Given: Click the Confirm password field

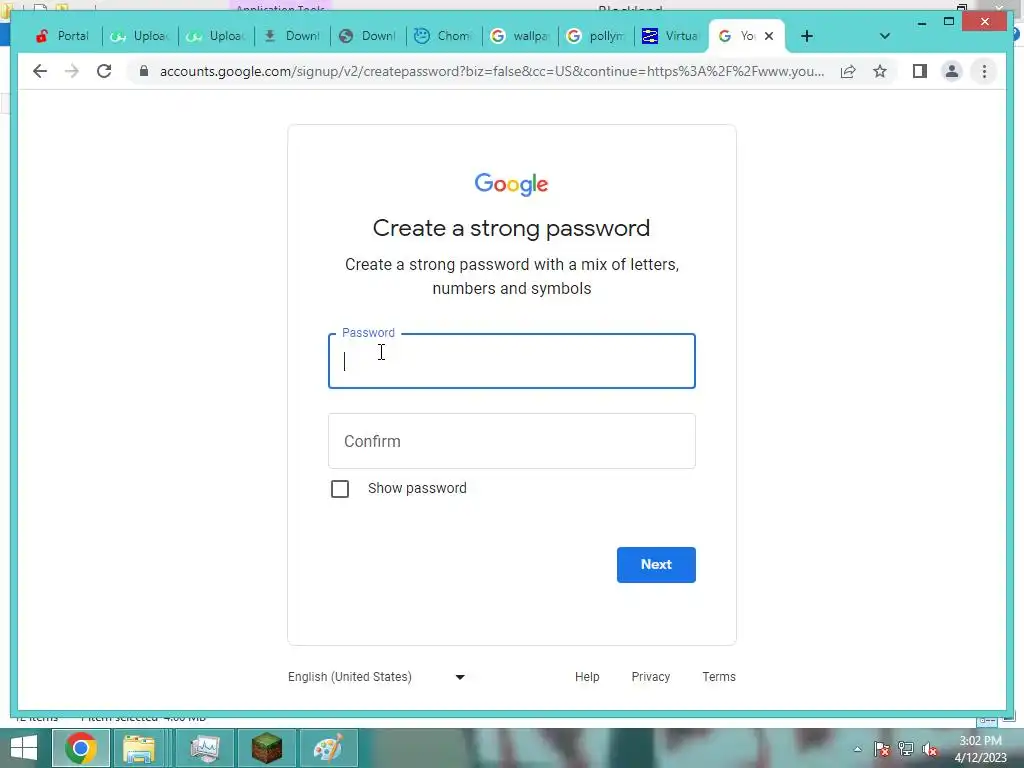Looking at the screenshot, I should click(x=511, y=441).
